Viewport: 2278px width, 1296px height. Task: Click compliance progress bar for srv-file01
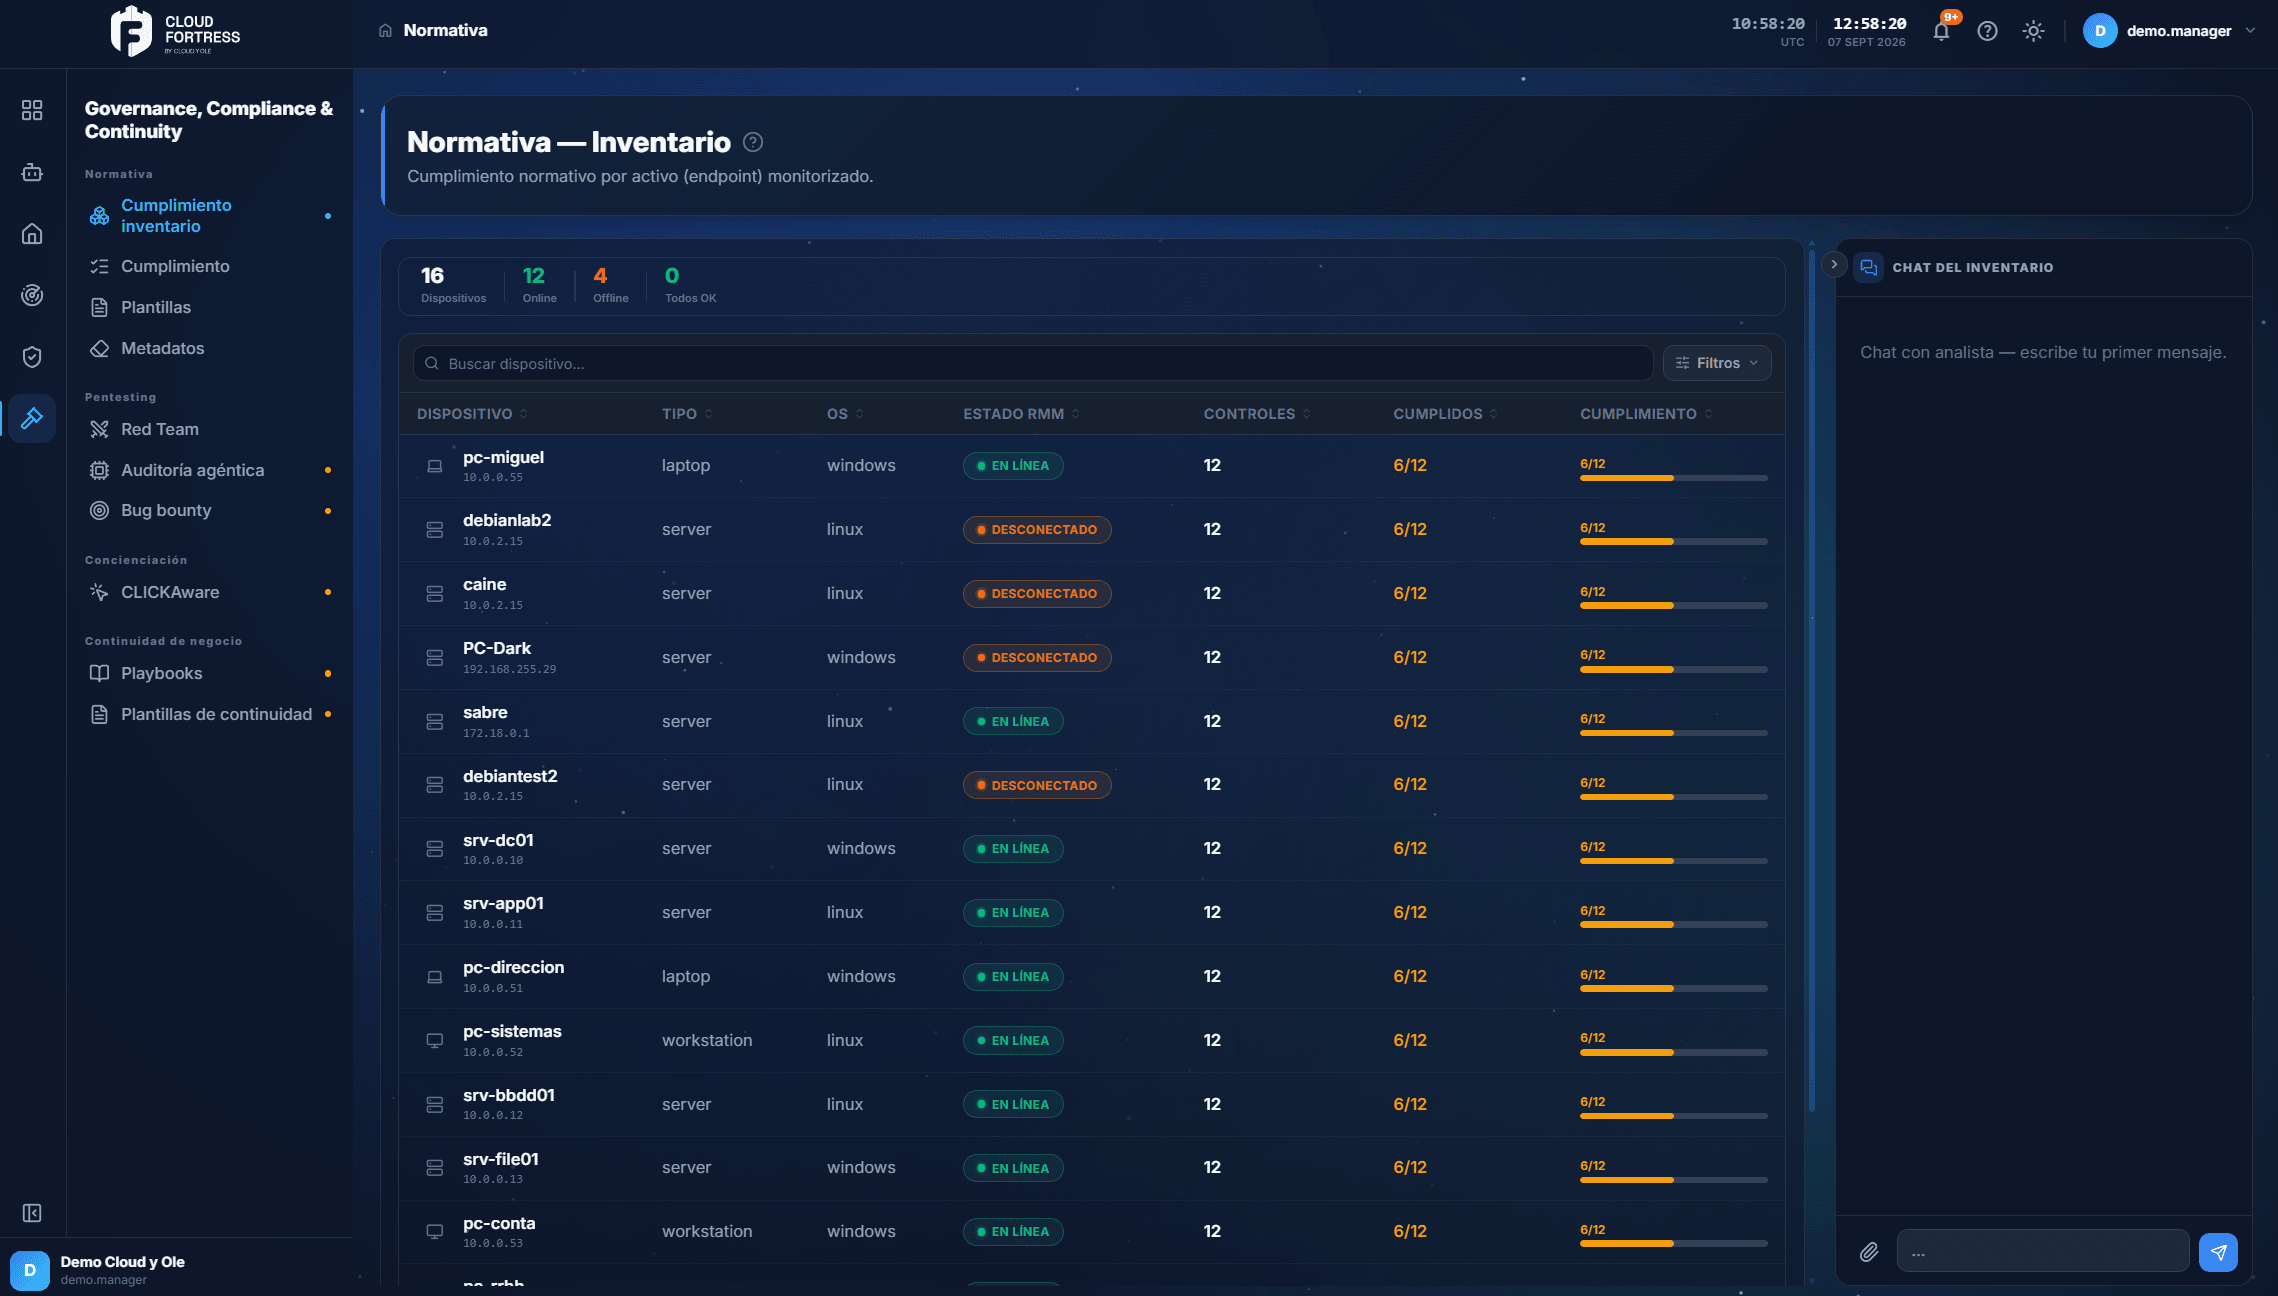(x=1673, y=1180)
